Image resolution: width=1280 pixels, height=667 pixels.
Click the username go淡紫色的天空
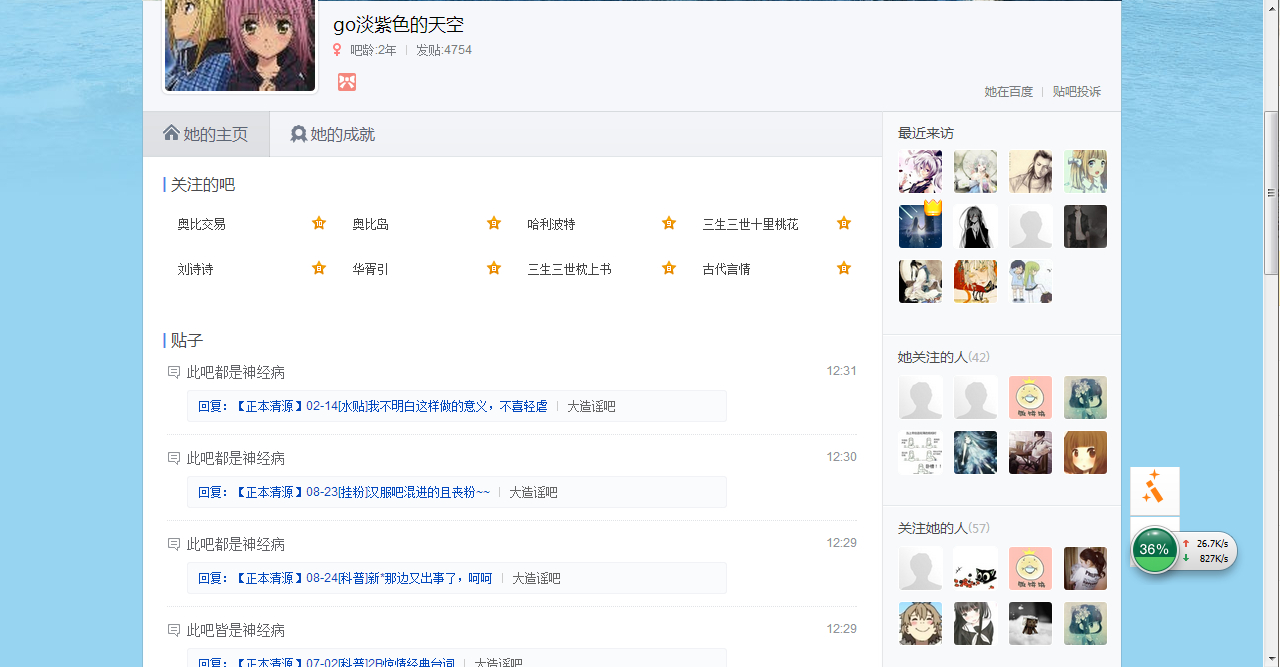398,25
